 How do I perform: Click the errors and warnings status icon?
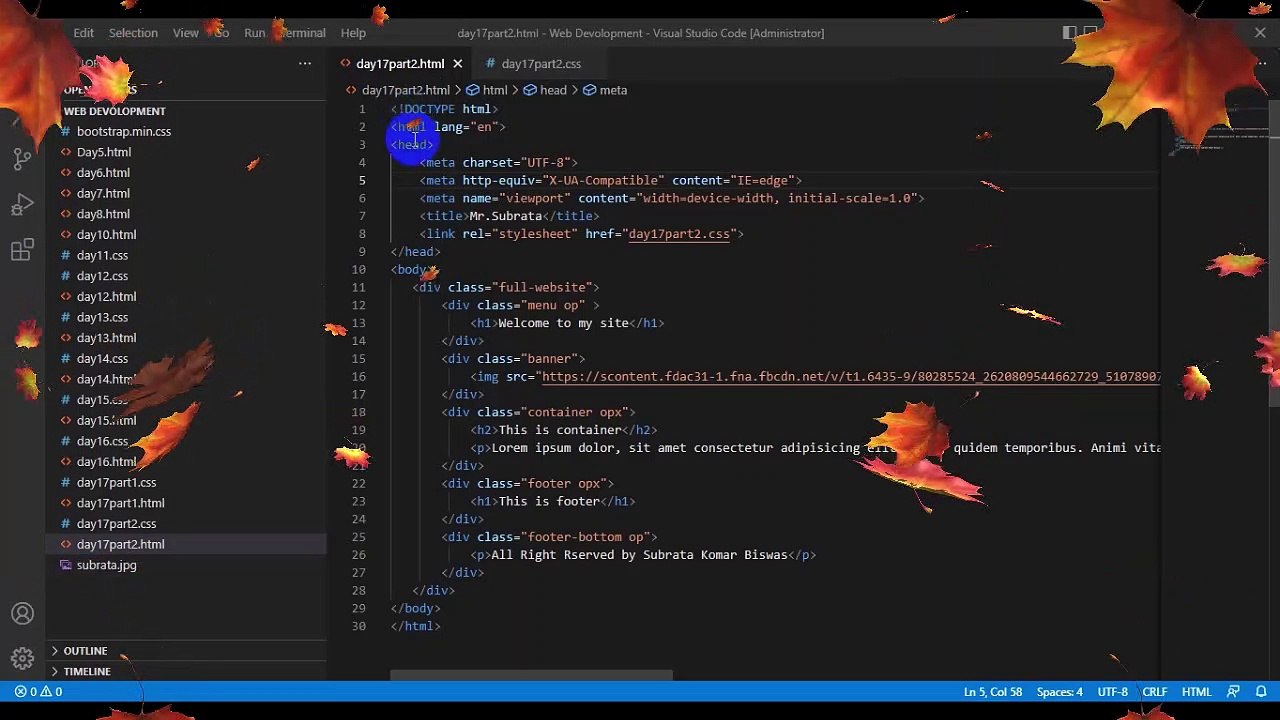click(38, 692)
